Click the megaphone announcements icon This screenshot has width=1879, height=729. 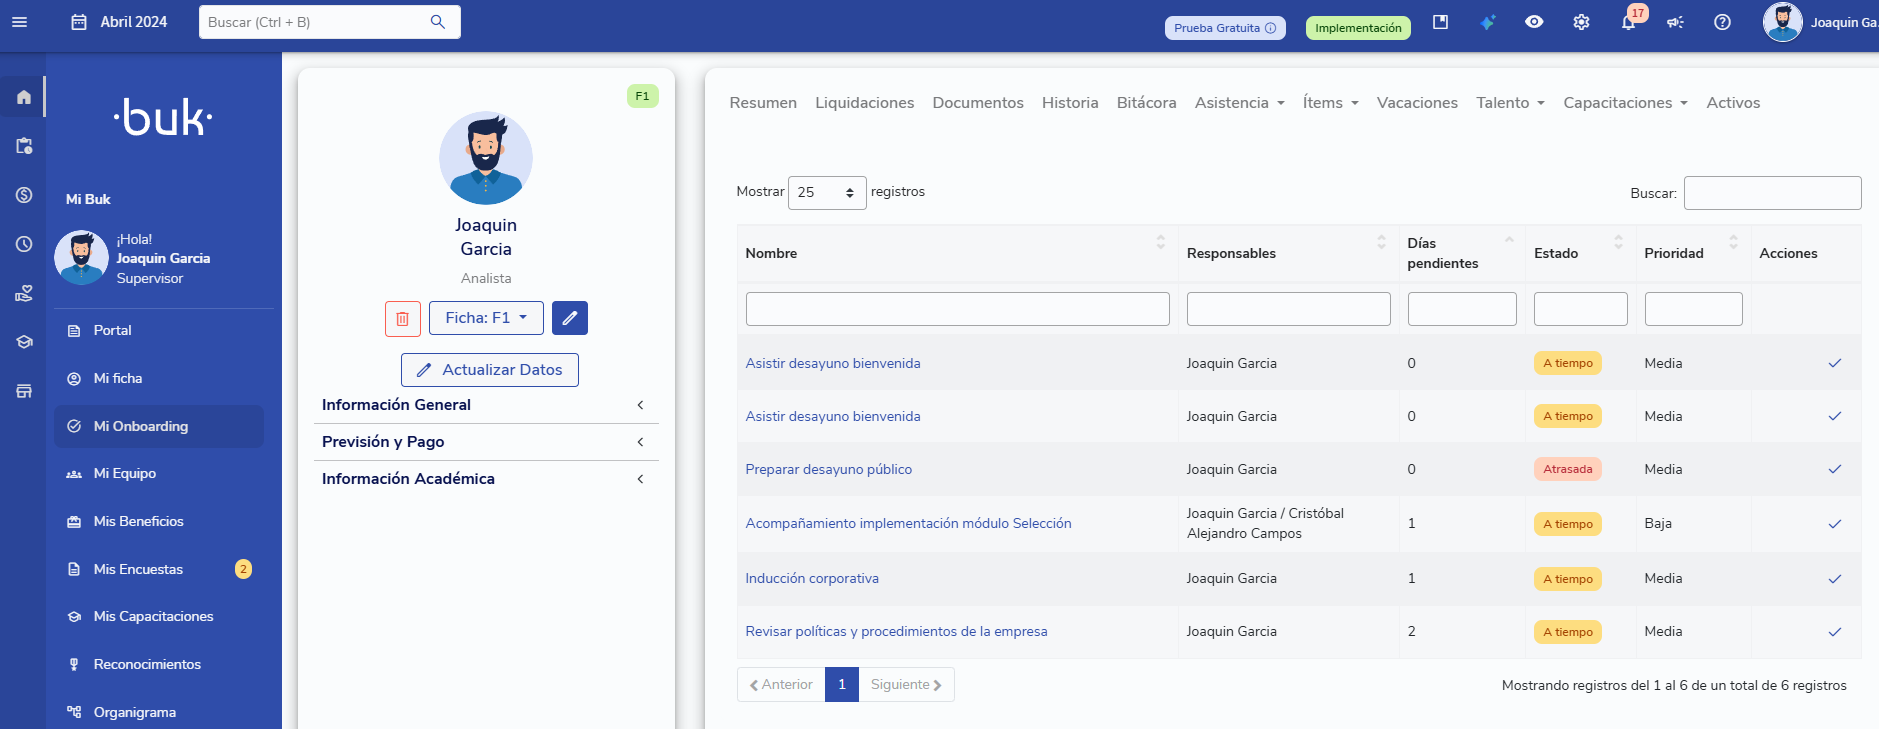[x=1675, y=22]
